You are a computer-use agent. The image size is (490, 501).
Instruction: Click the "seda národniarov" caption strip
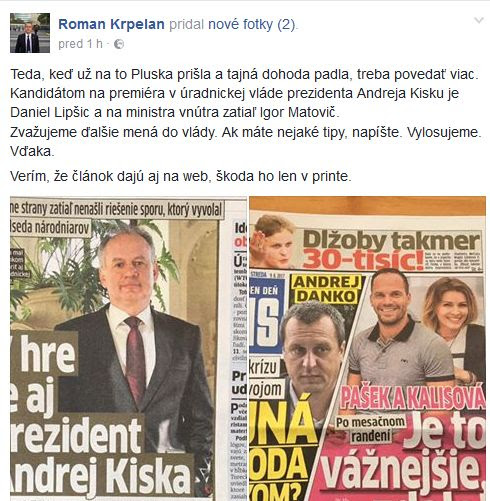(50, 228)
